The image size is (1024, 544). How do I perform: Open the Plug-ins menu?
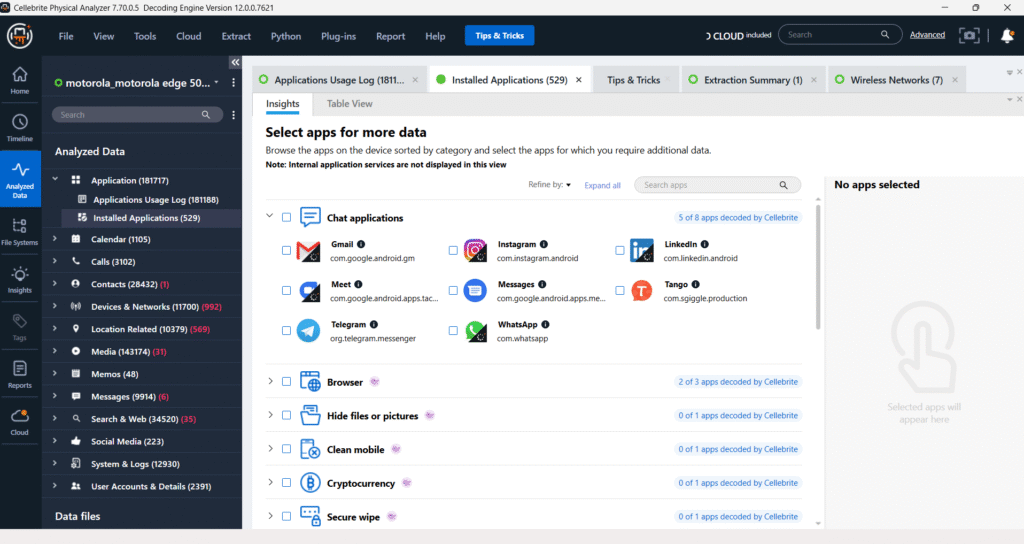coord(338,36)
